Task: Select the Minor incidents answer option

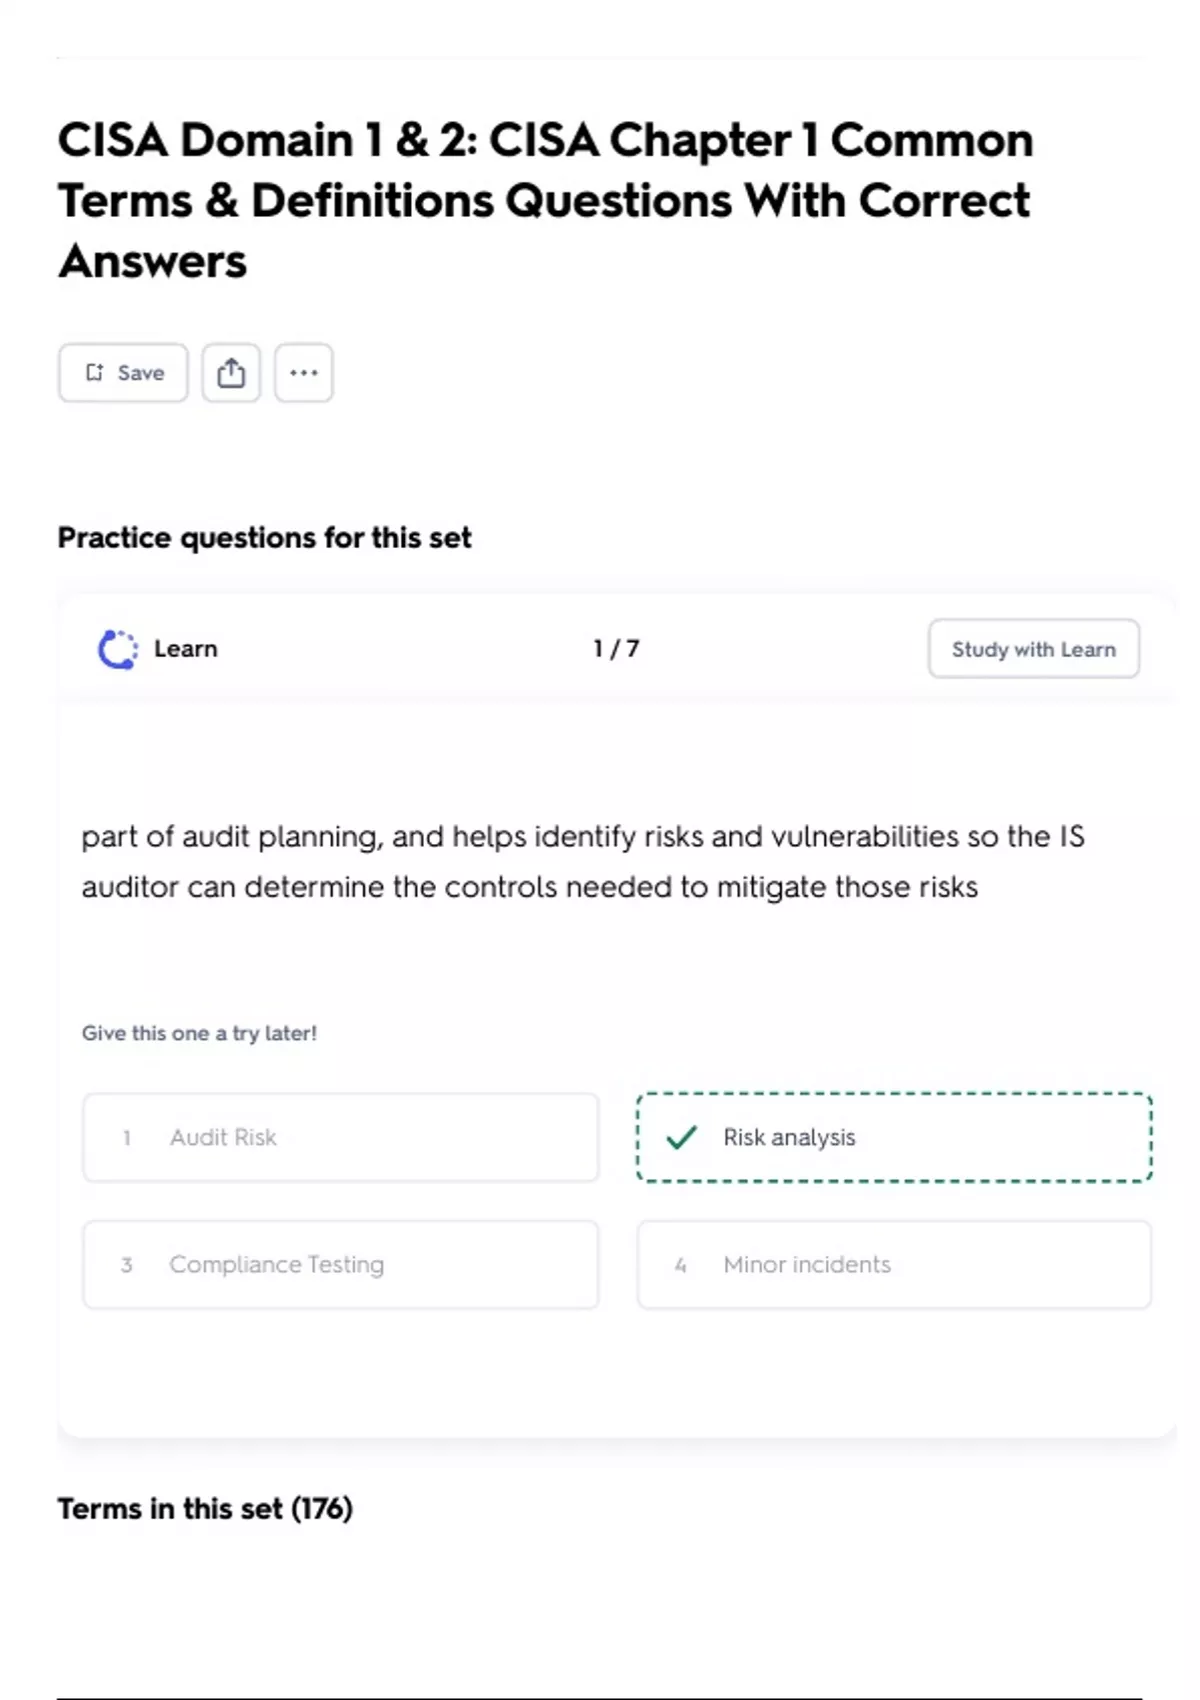Action: (x=894, y=1264)
